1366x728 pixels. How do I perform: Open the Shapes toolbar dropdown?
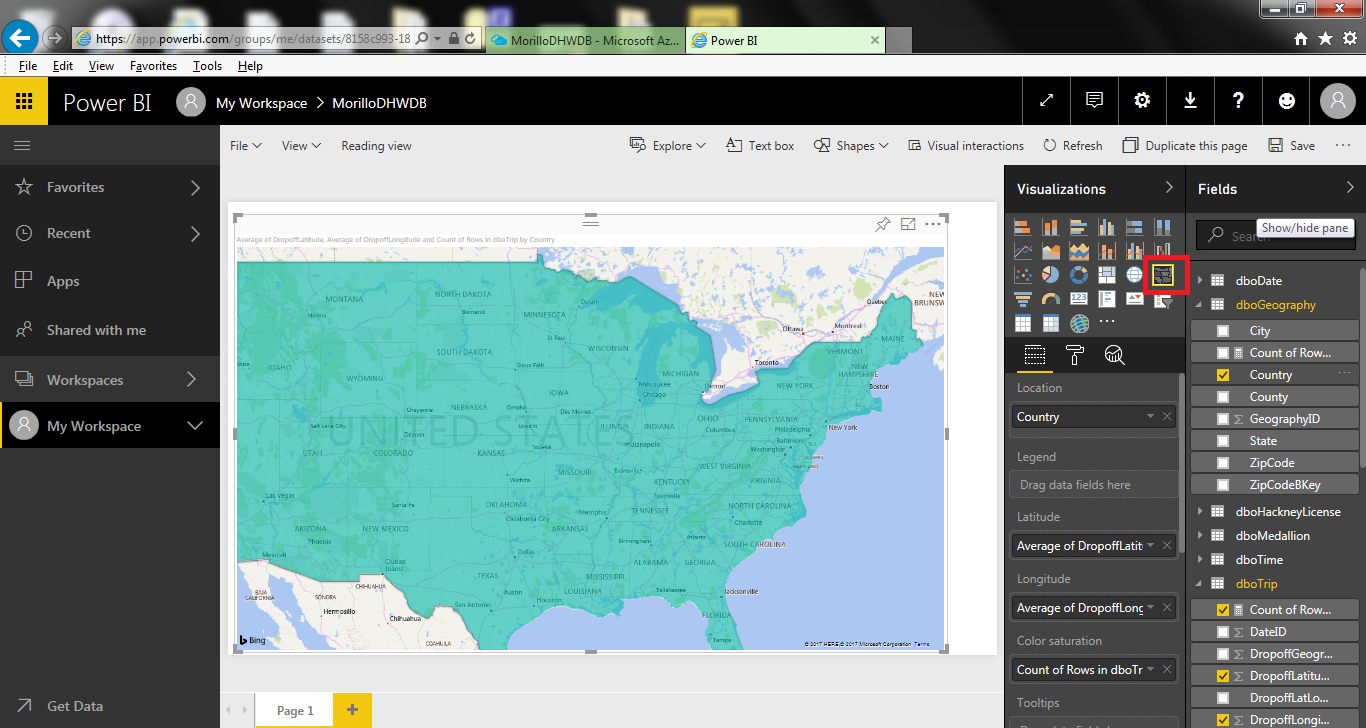(x=851, y=146)
